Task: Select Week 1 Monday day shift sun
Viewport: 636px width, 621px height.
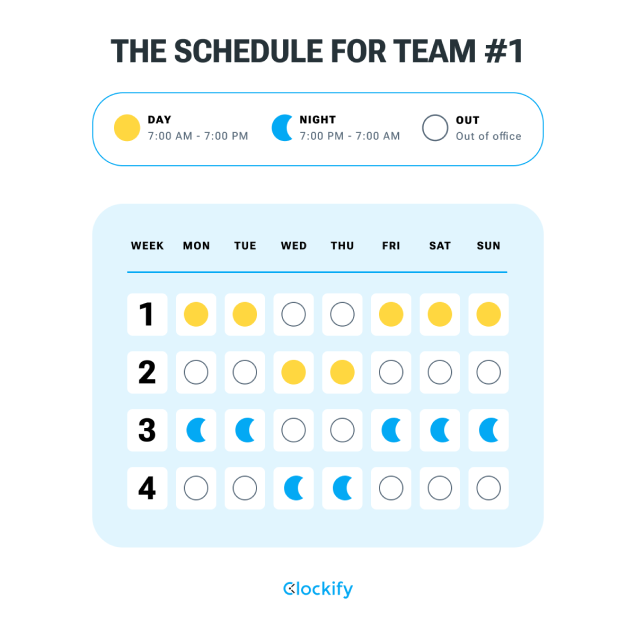Action: 196,314
